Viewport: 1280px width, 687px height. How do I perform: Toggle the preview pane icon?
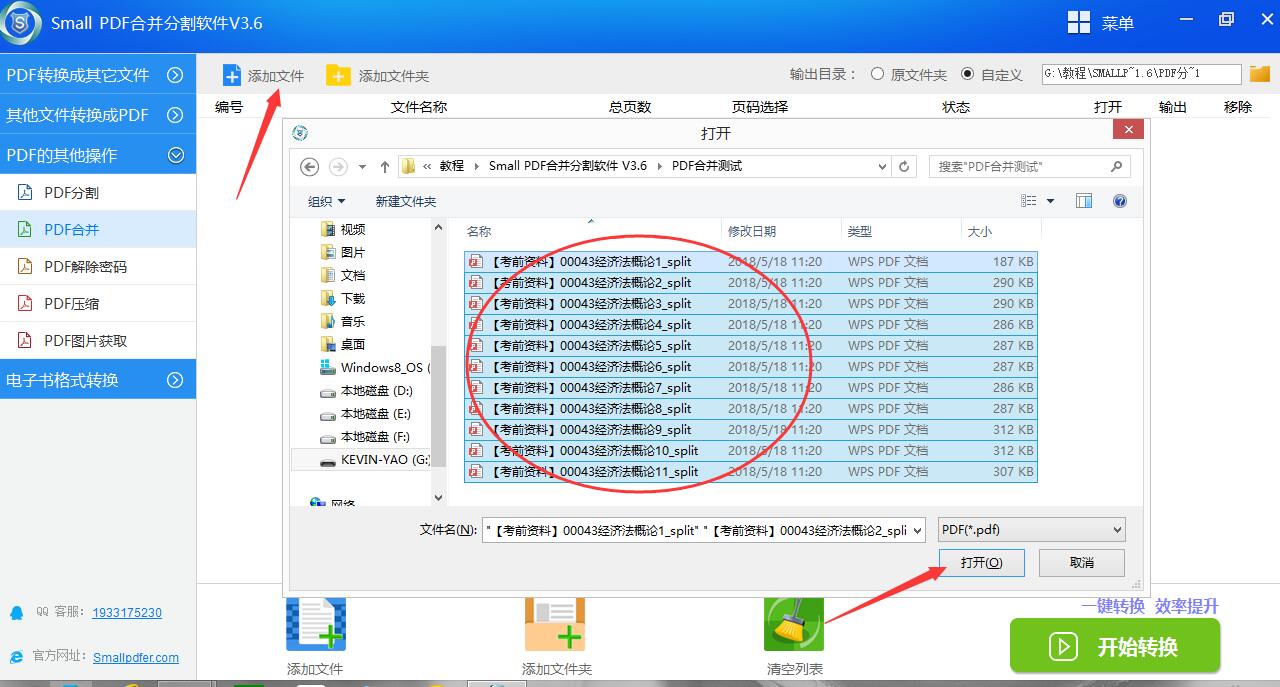1084,201
